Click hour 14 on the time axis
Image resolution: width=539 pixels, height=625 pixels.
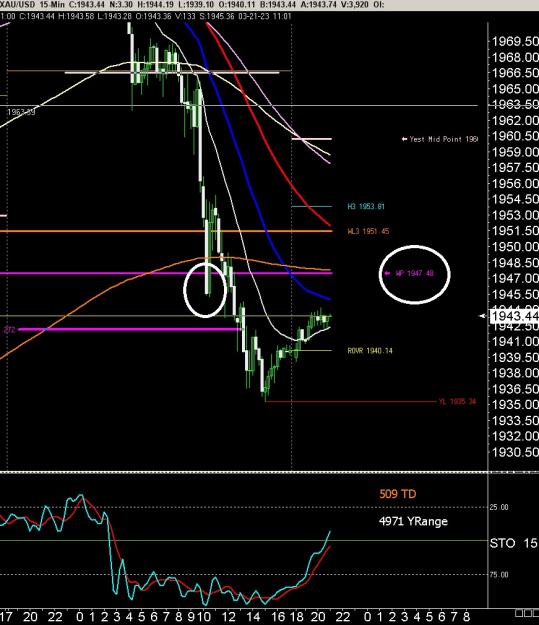point(254,617)
